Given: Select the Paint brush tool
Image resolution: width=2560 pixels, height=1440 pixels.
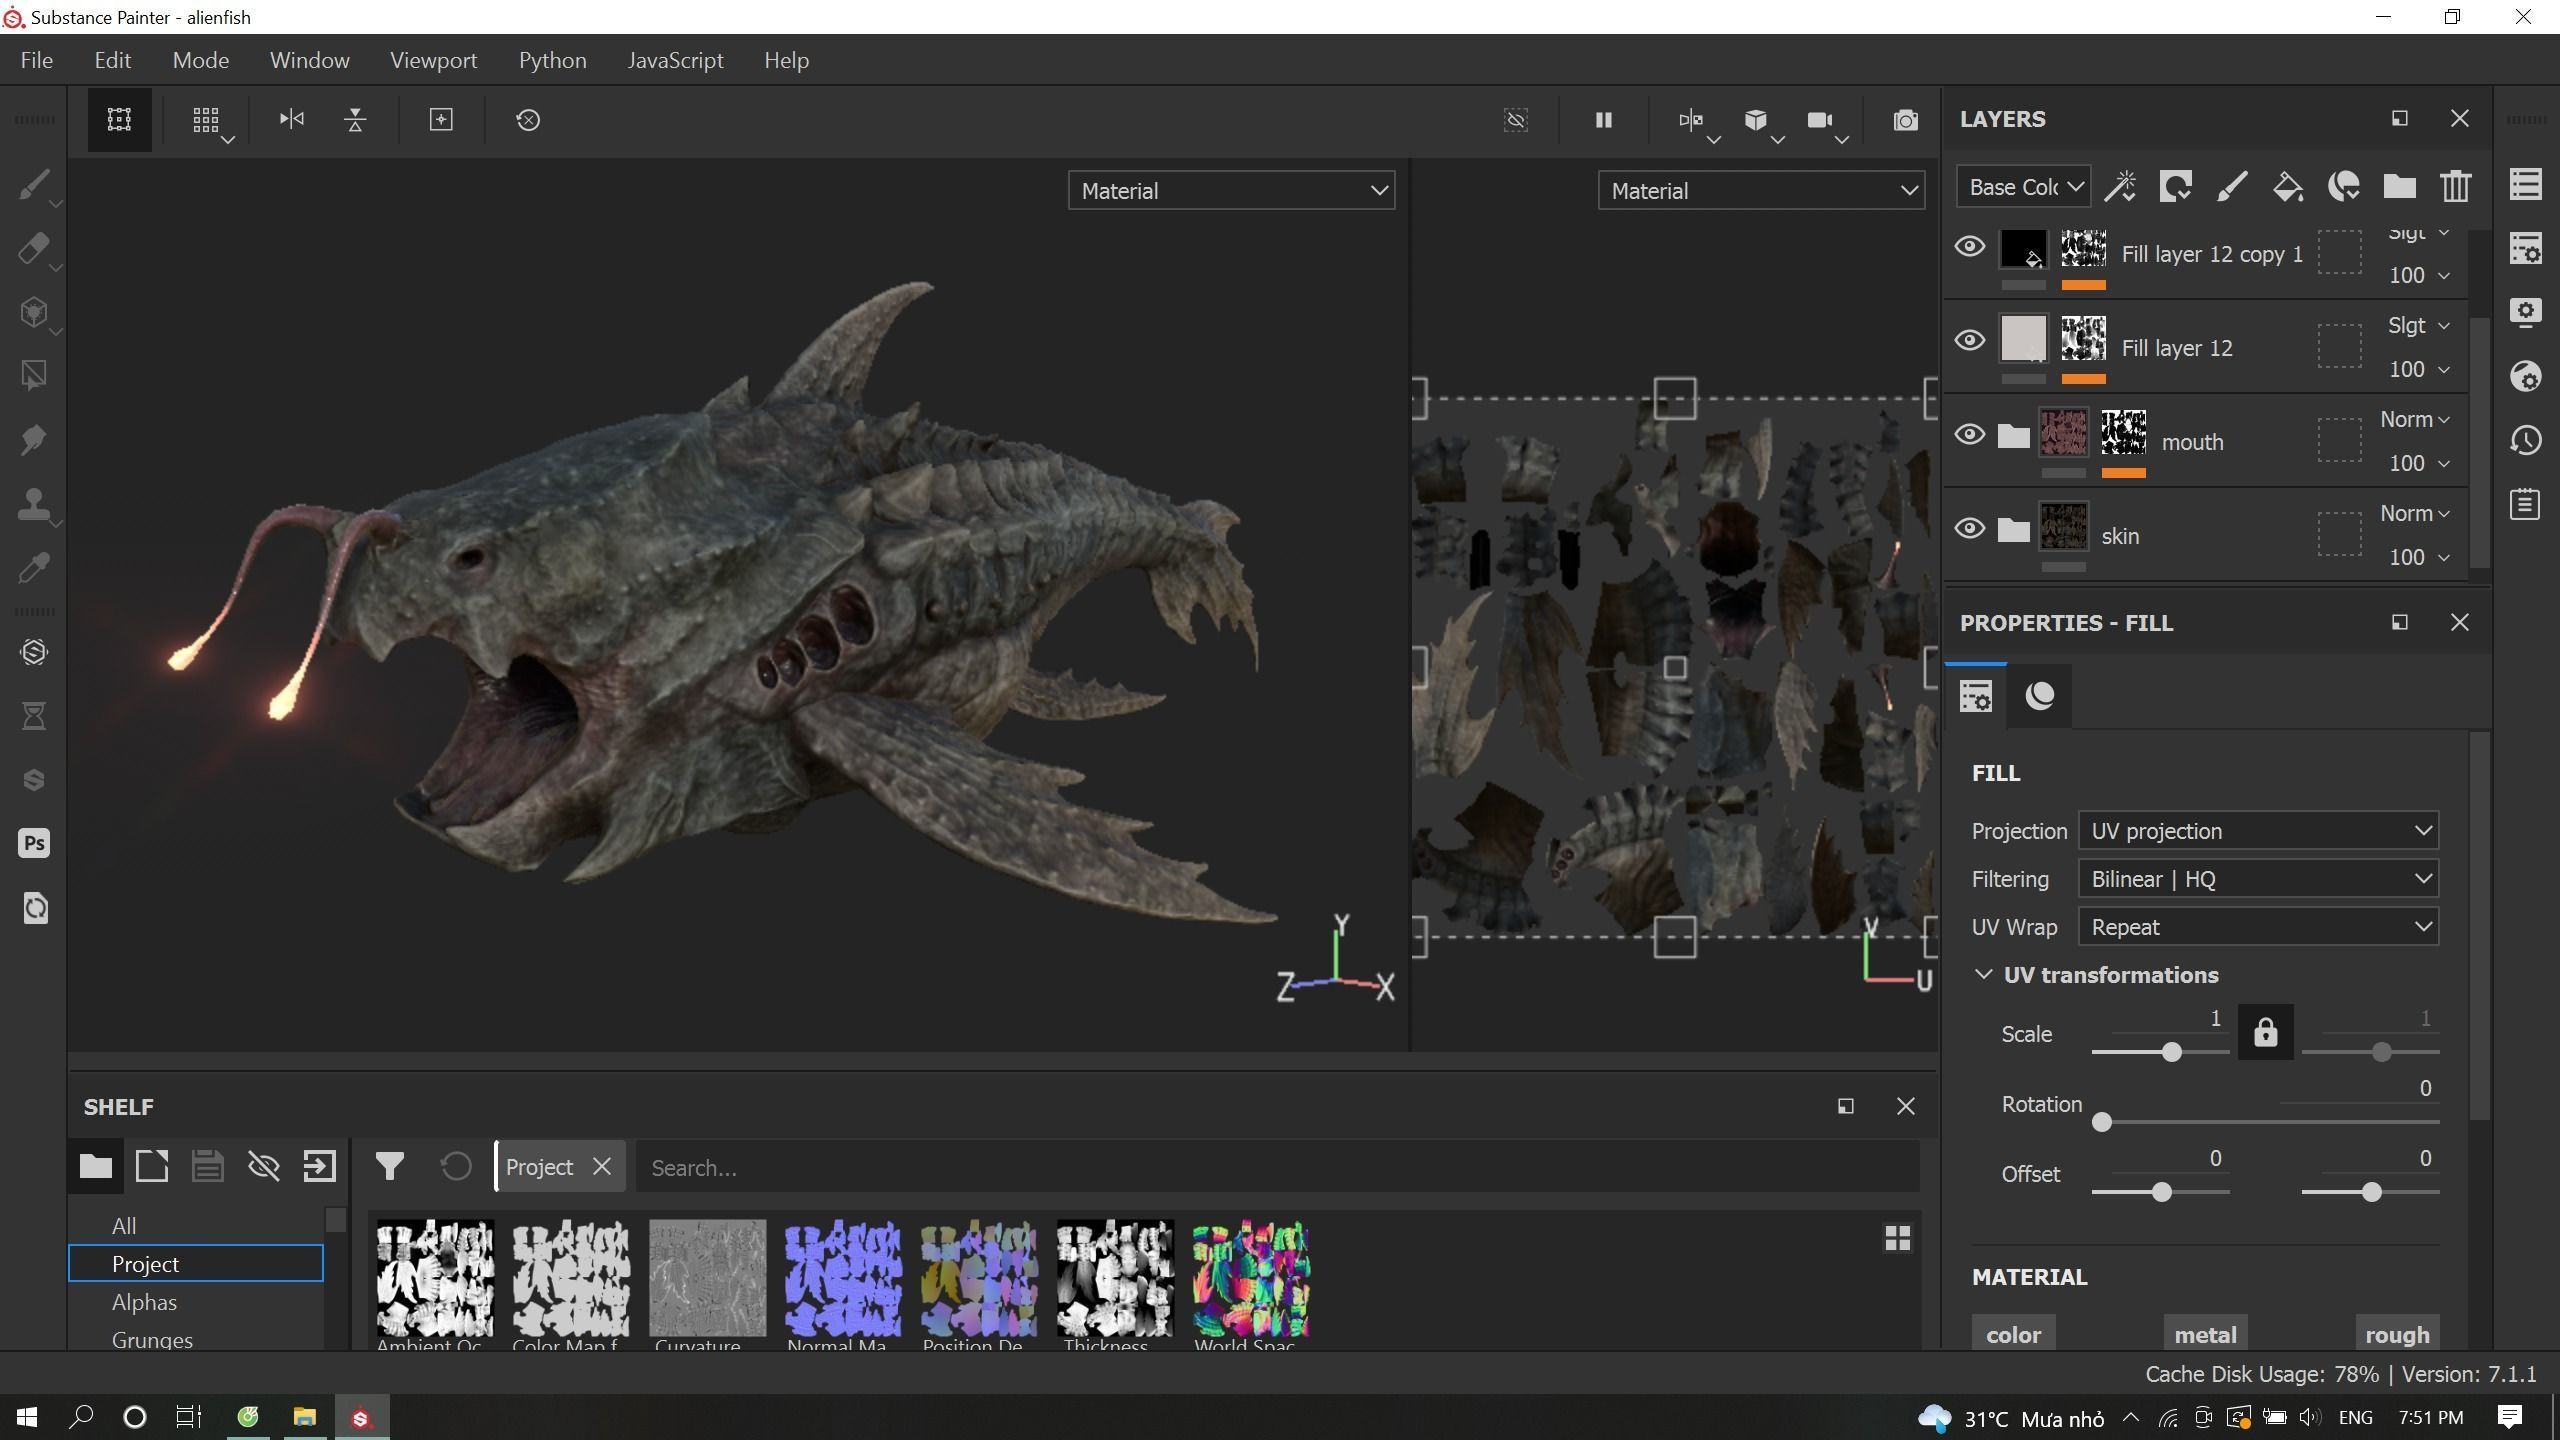Looking at the screenshot, I should point(34,186).
